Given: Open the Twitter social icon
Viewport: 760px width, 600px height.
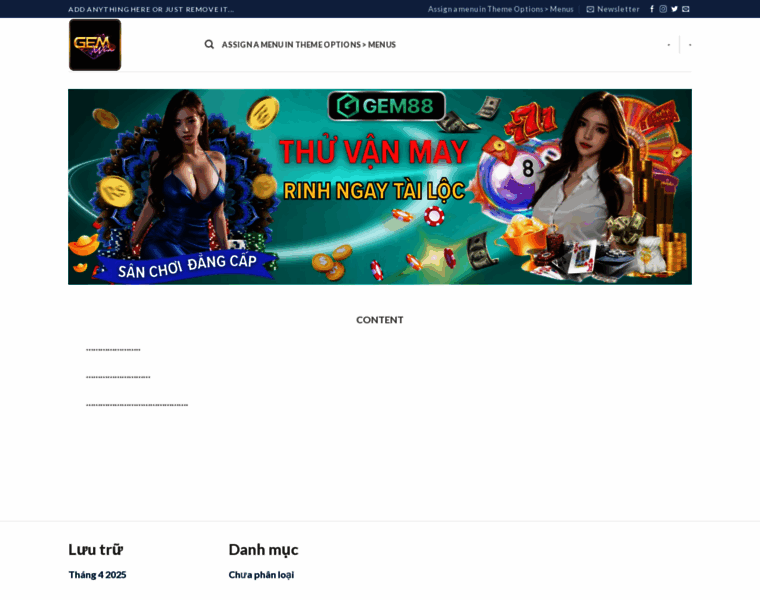Looking at the screenshot, I should point(674,9).
